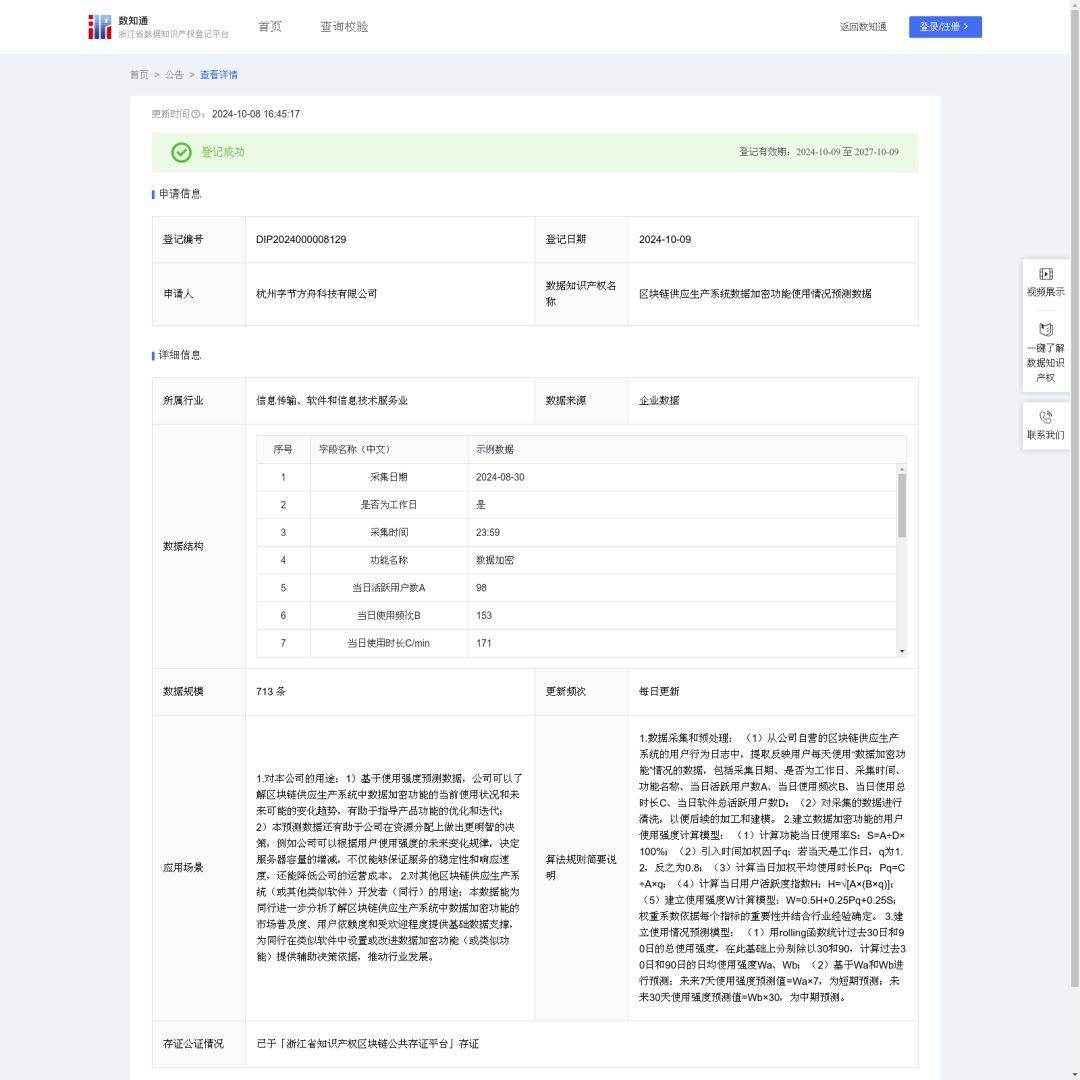Click the sample value 23:59
1080x1080 pixels.
(x=488, y=532)
